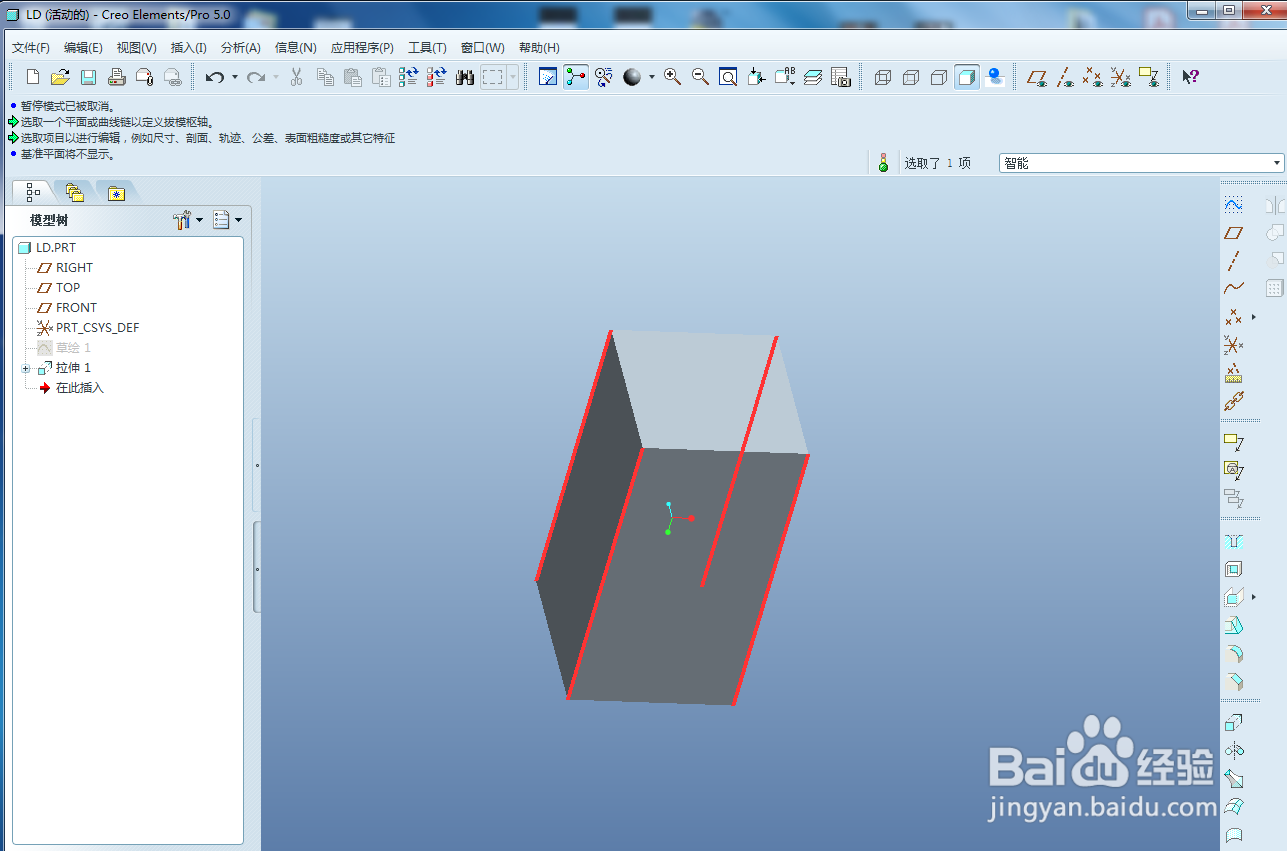Viewport: 1287px width, 851px height.
Task: Open the 智能 selection filter dropdown
Action: pos(1141,163)
